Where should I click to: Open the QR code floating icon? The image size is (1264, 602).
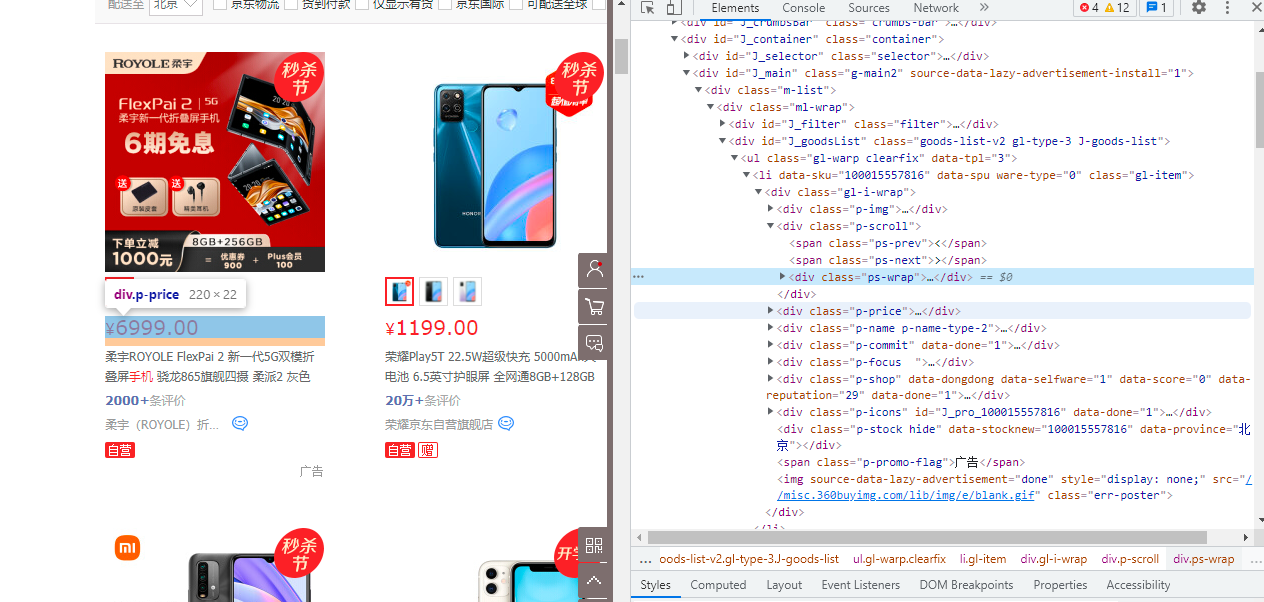pos(595,545)
